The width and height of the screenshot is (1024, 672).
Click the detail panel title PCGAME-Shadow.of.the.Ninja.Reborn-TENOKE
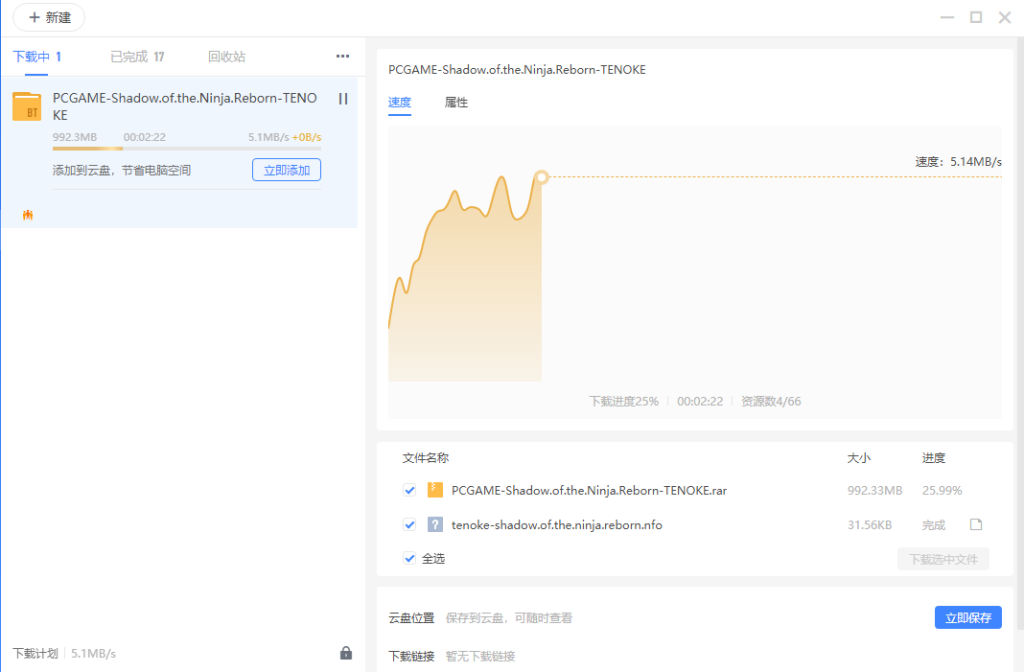pyautogui.click(x=517, y=70)
